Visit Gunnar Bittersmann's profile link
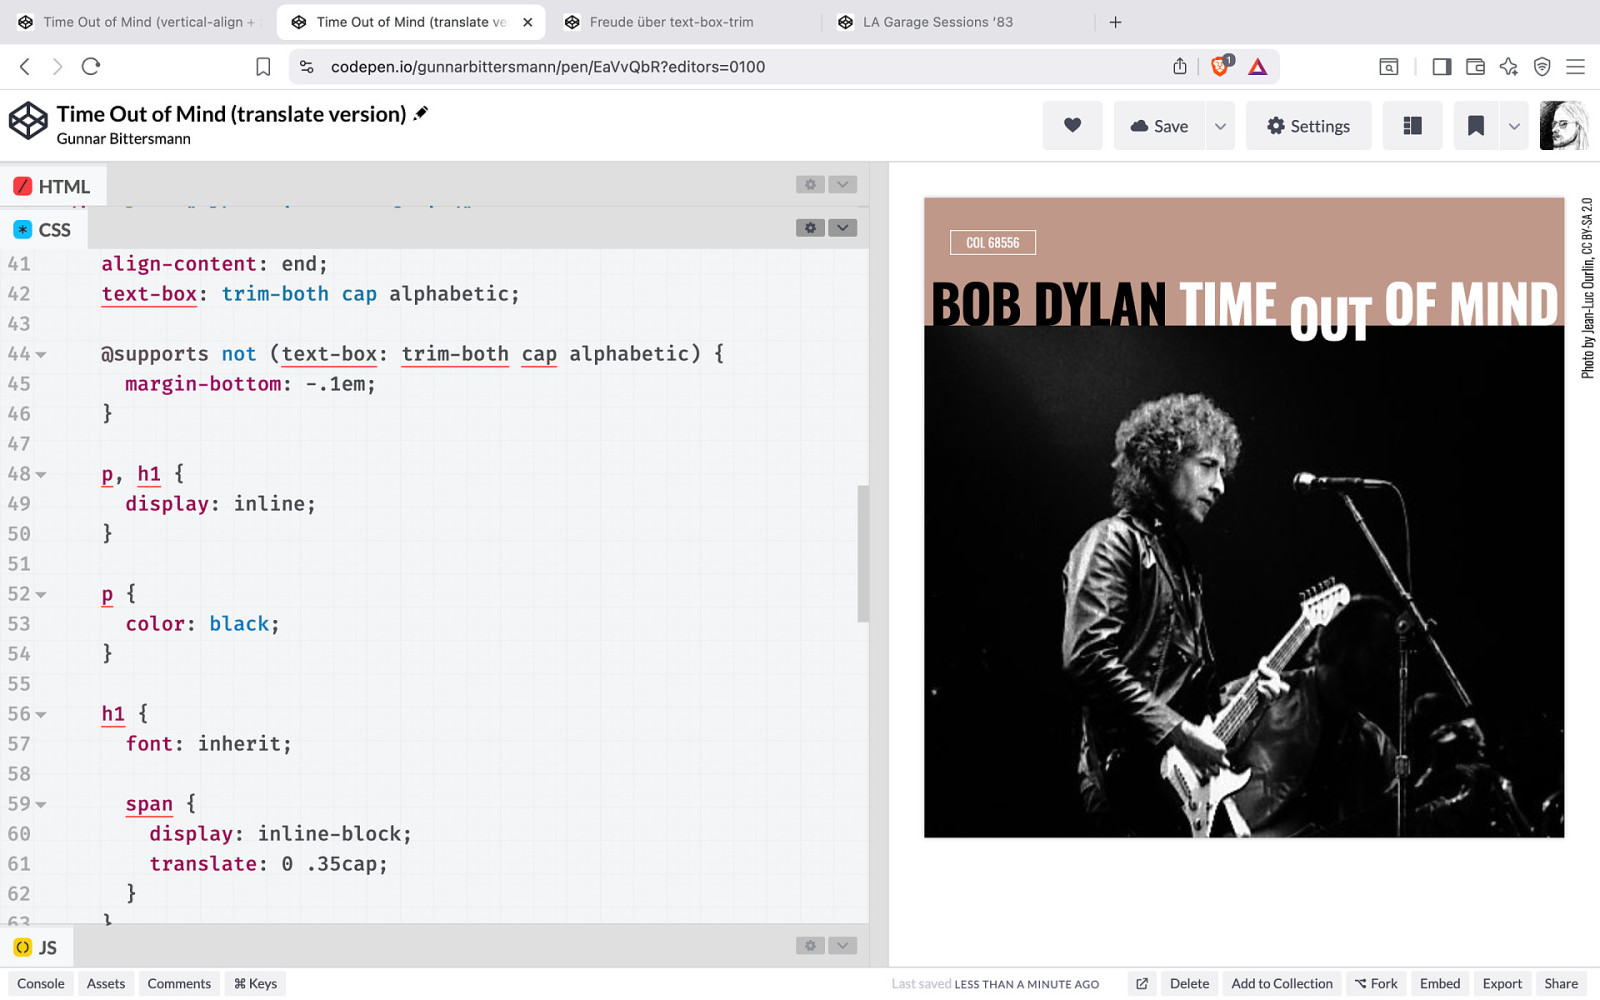Image resolution: width=1600 pixels, height=1000 pixels. pyautogui.click(x=124, y=139)
